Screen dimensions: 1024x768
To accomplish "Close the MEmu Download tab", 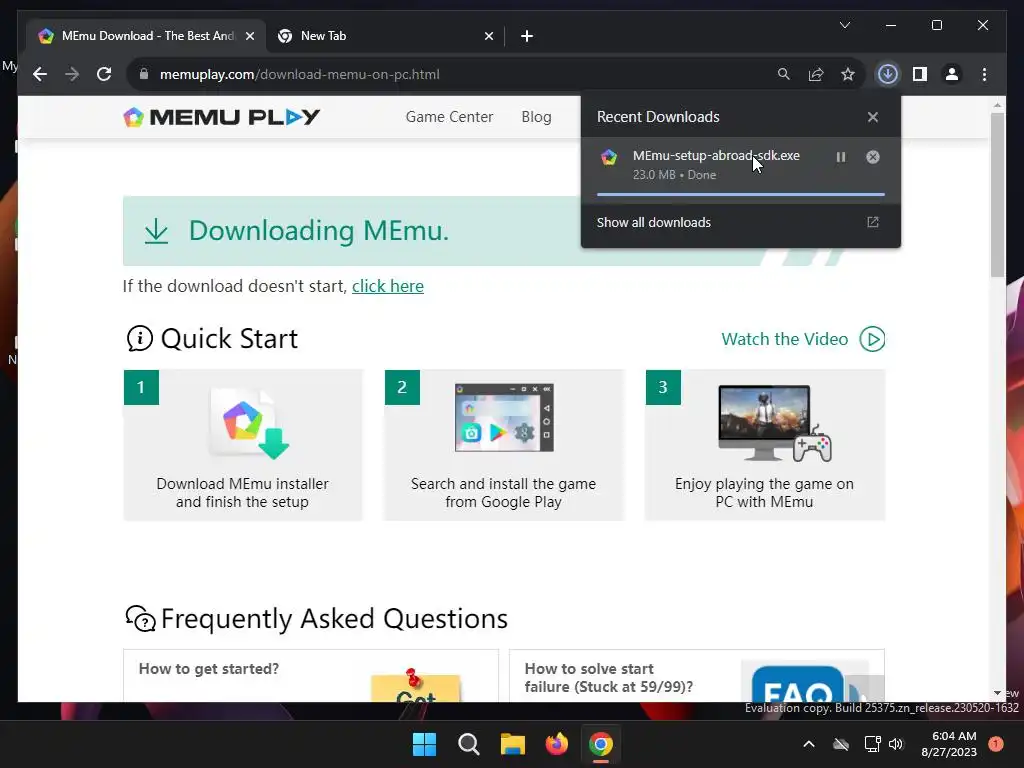I will [x=249, y=36].
